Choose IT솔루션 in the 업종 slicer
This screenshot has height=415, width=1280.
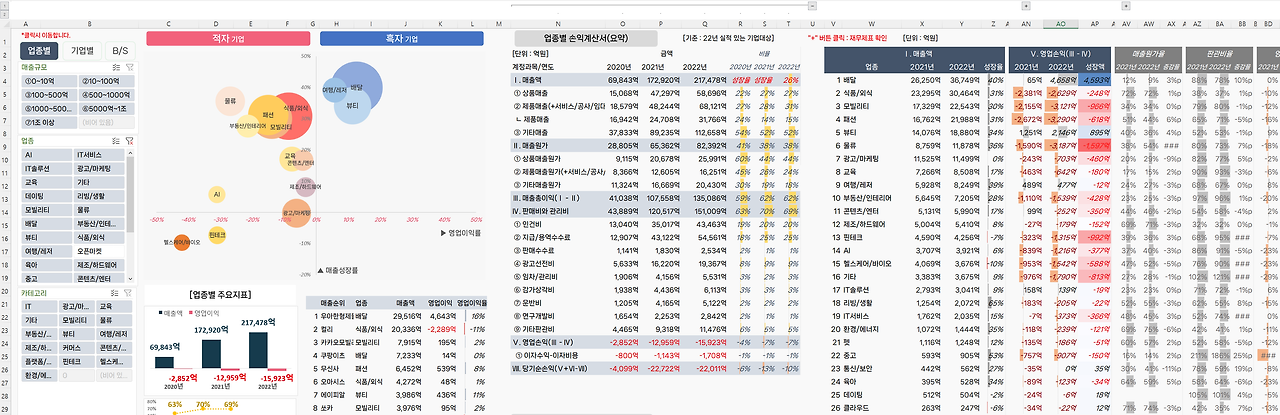[x=46, y=169]
